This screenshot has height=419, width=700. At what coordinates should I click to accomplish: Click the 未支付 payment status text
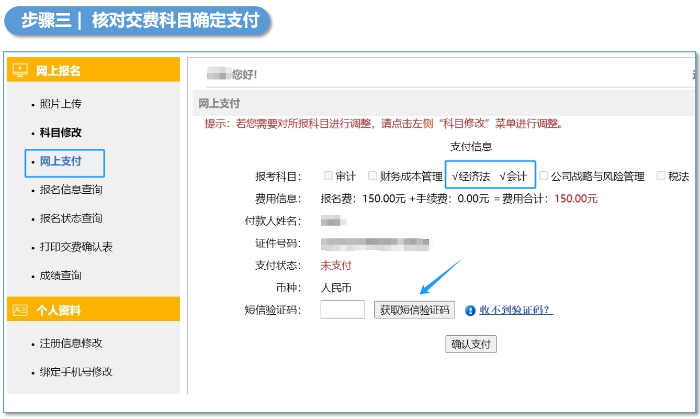click(336, 266)
